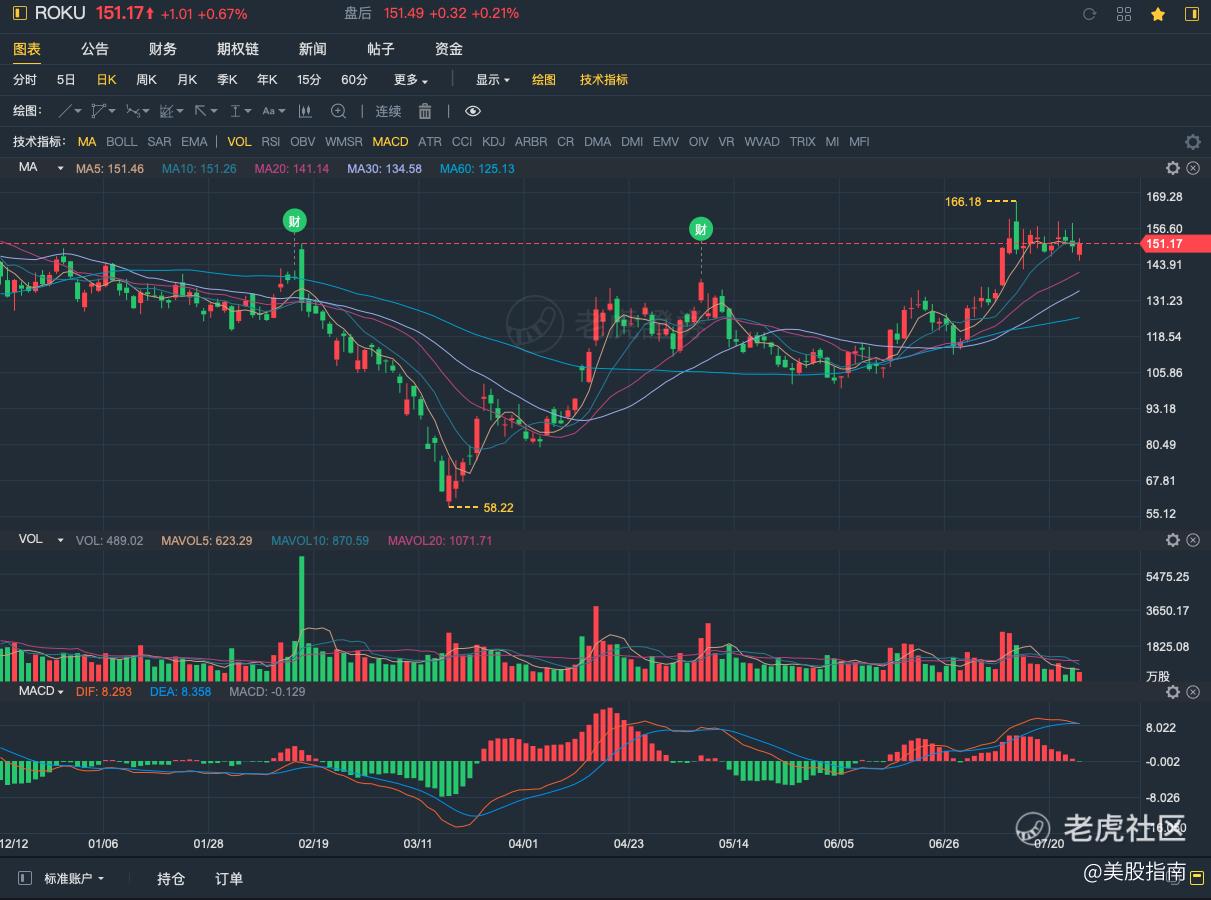Select the 周K weekly timeframe
Viewport: 1211px width, 900px height.
(x=147, y=80)
